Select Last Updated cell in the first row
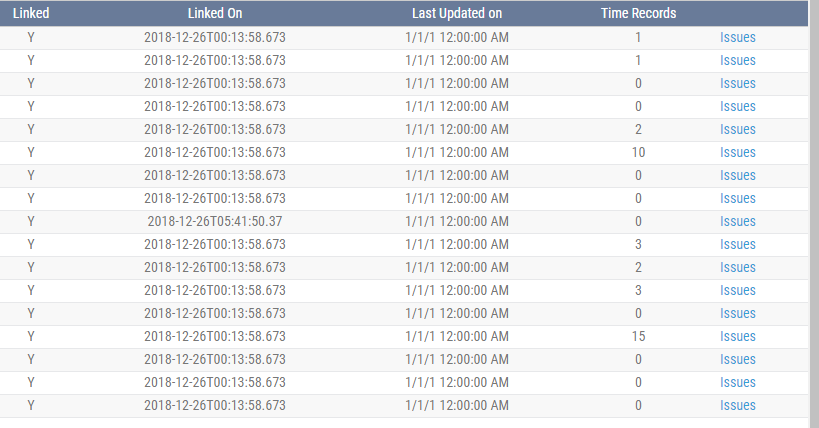 click(457, 38)
